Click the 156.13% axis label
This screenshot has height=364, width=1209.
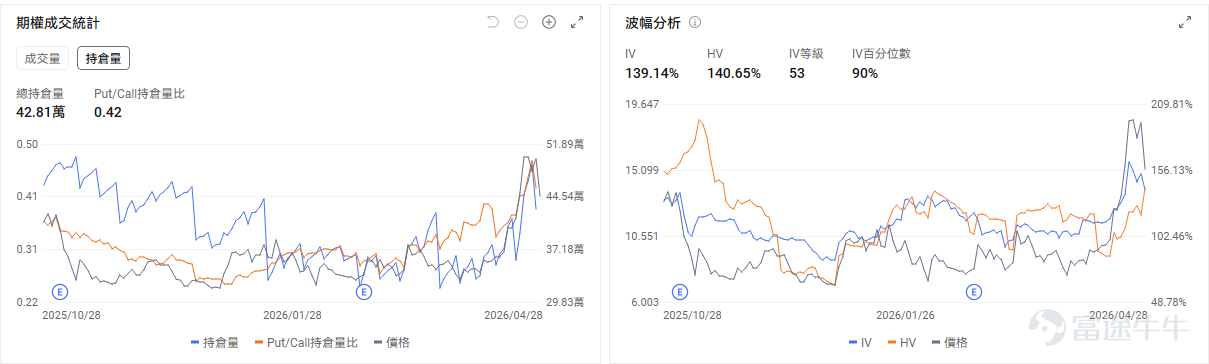1171,170
